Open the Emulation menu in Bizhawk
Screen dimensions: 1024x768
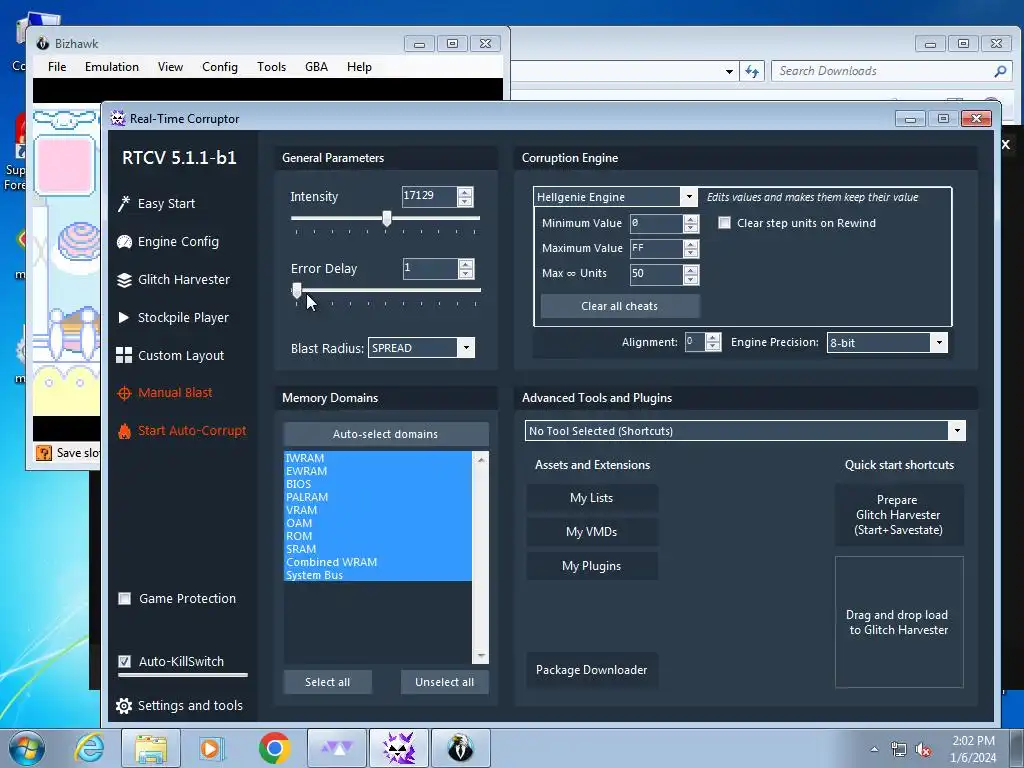(x=112, y=67)
